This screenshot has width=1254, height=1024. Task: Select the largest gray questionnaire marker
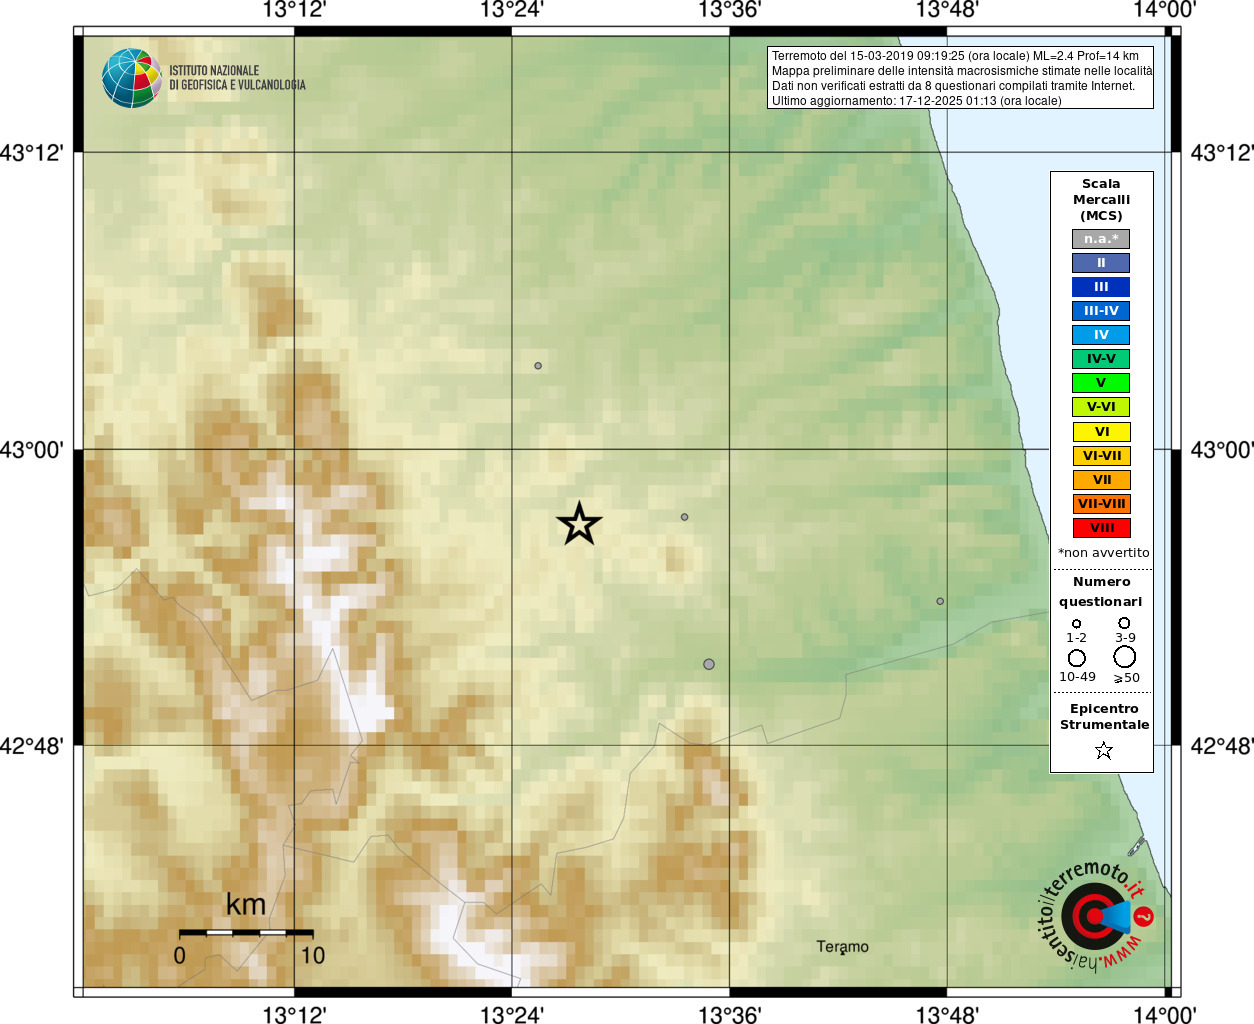click(709, 664)
